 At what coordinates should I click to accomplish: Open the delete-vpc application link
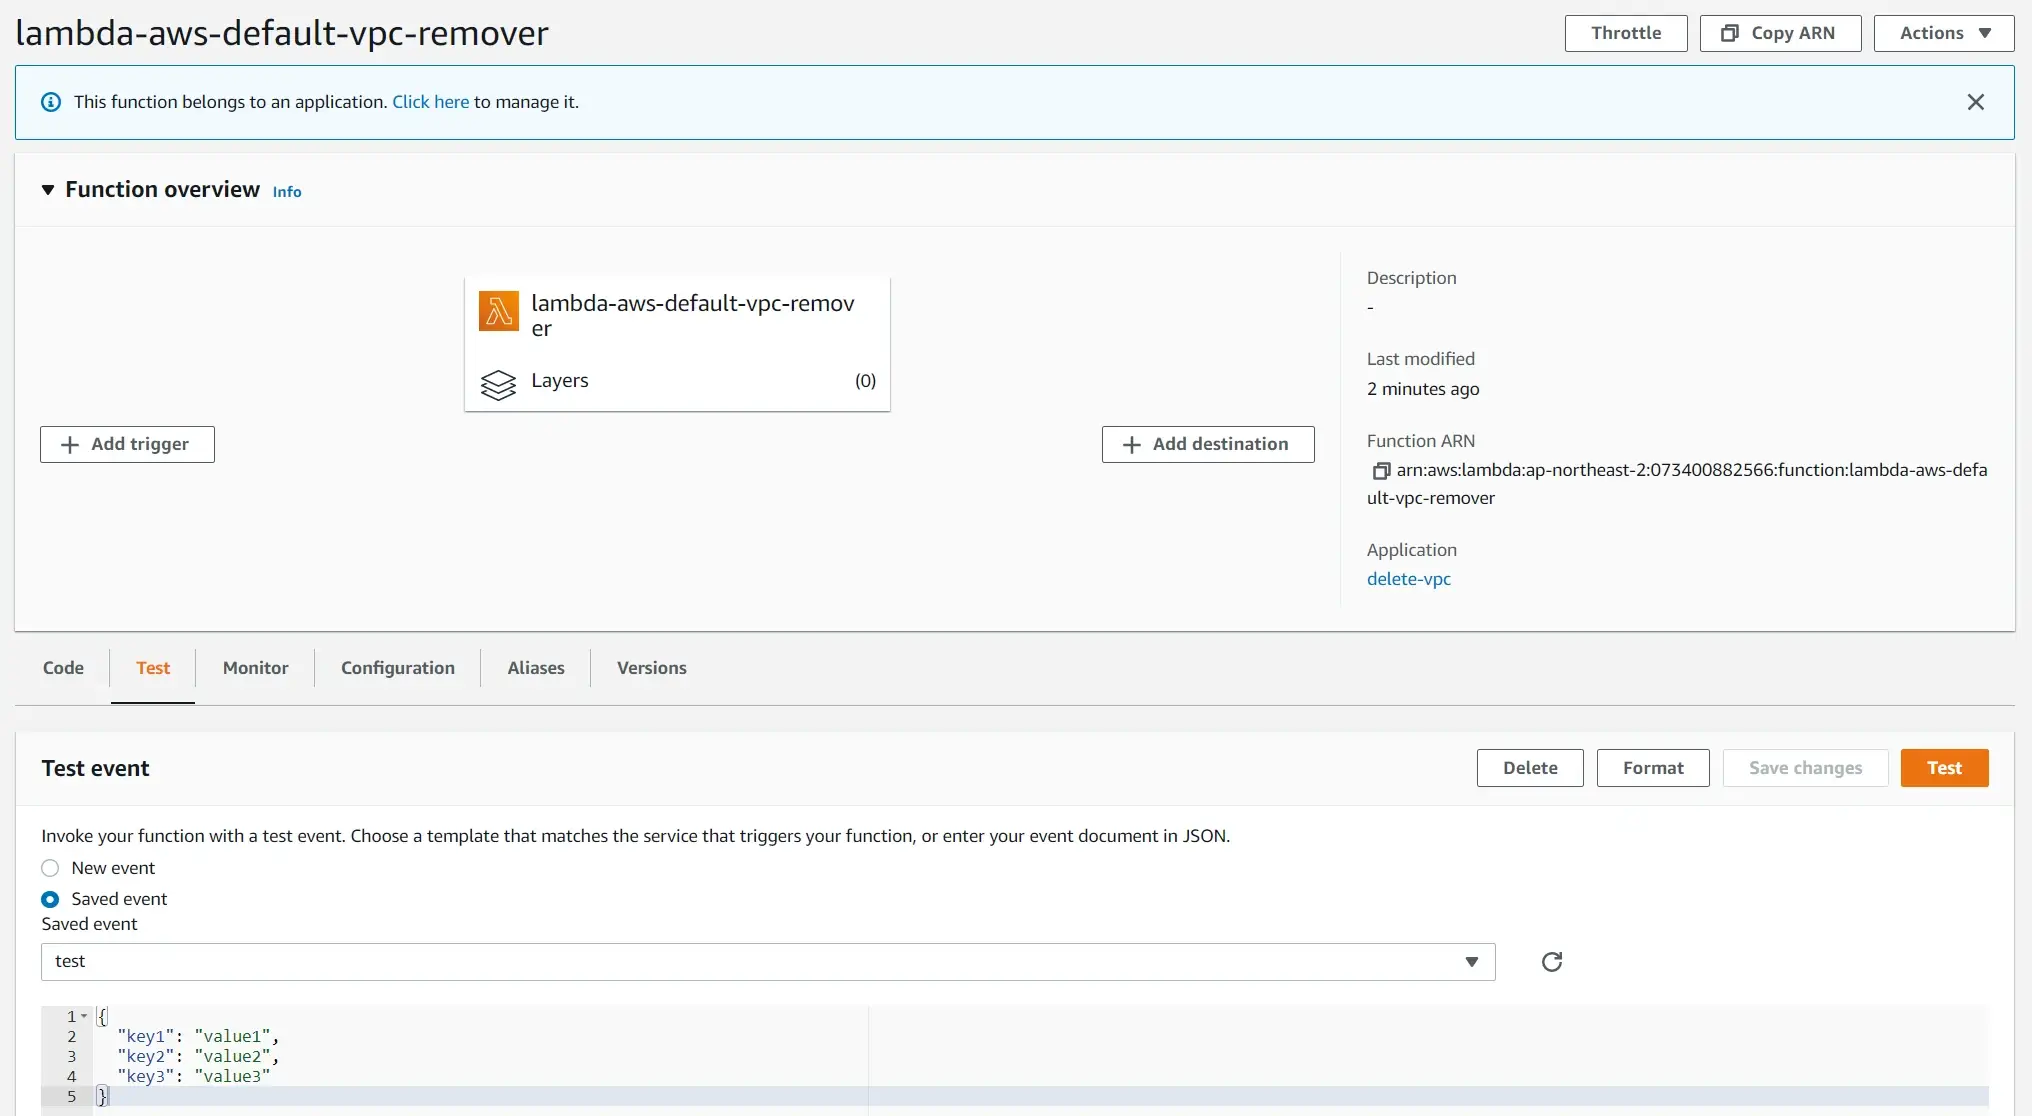coord(1408,579)
